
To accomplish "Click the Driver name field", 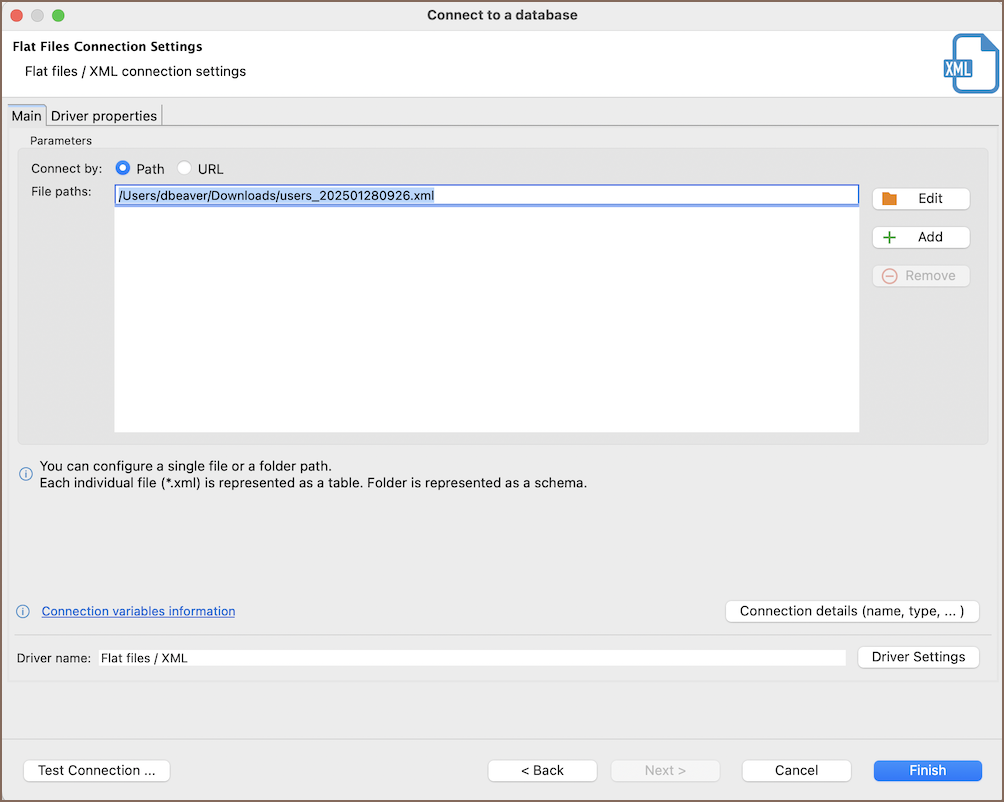I will [470, 658].
